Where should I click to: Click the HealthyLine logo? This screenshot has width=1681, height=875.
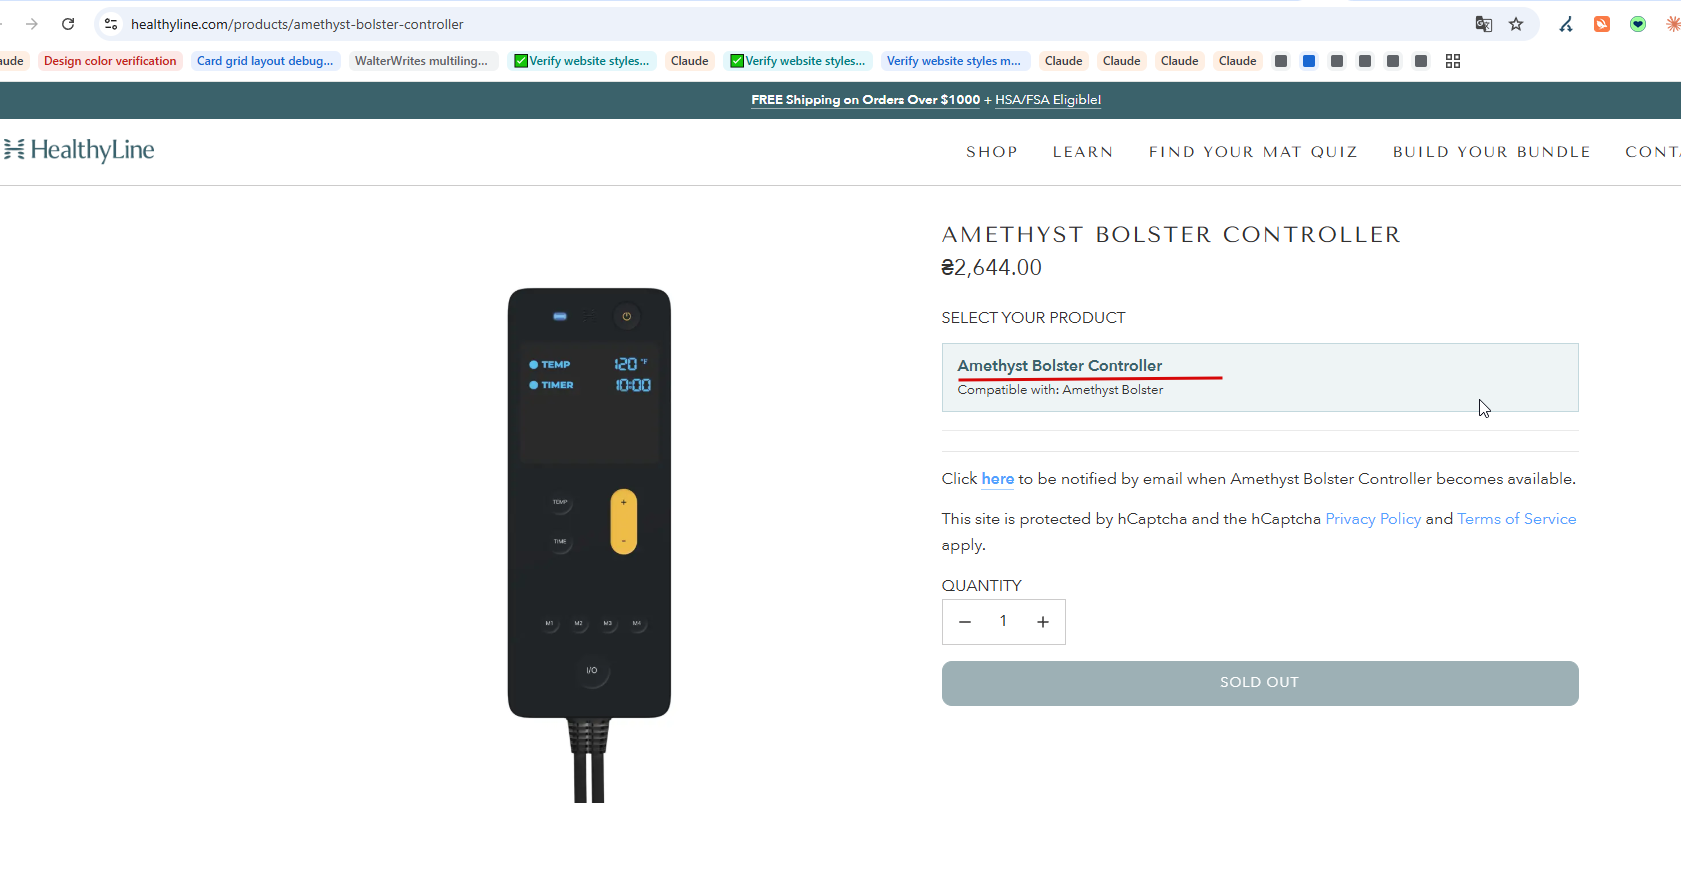pyautogui.click(x=80, y=150)
